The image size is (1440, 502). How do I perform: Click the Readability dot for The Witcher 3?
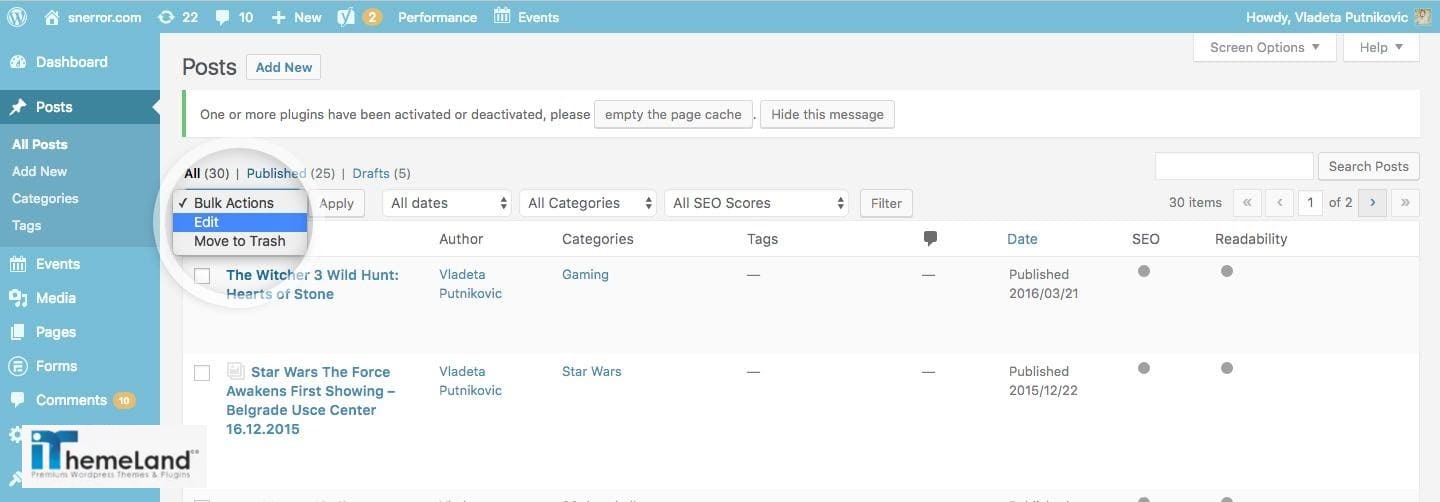[x=1227, y=271]
